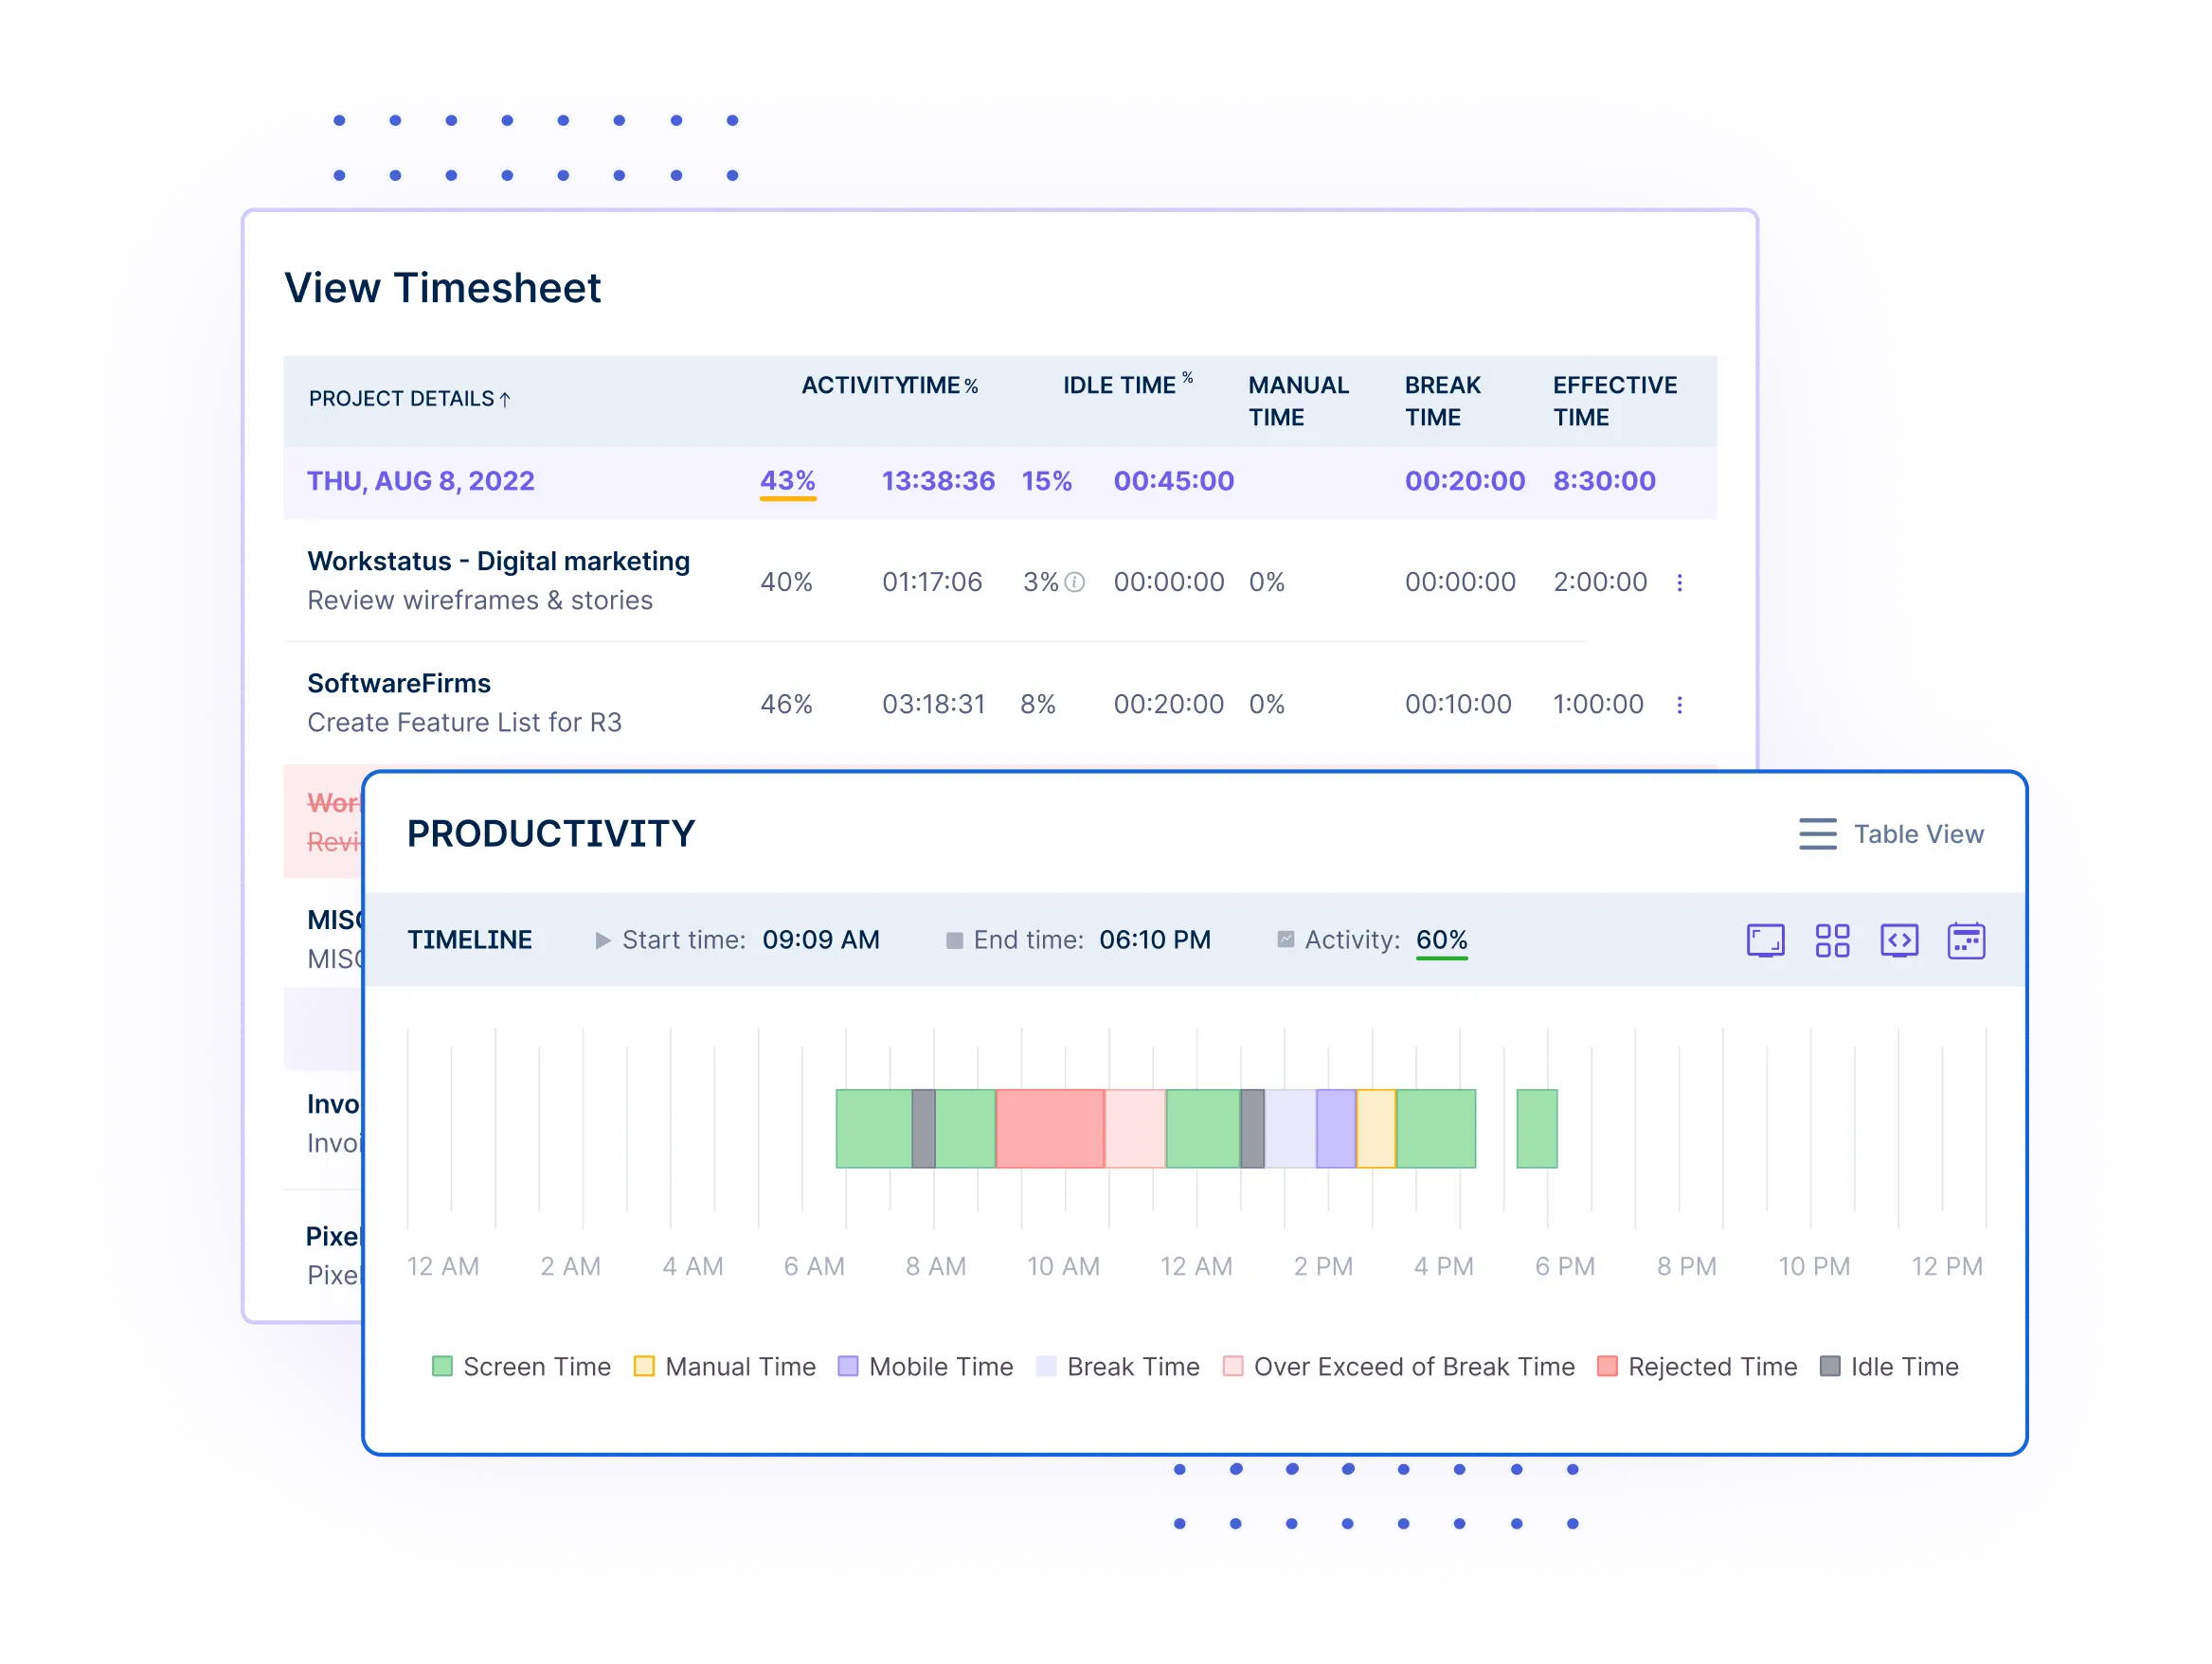Screen dimensions: 2212x1664
Task: Click the monitor/screen view icon
Action: coord(1766,940)
